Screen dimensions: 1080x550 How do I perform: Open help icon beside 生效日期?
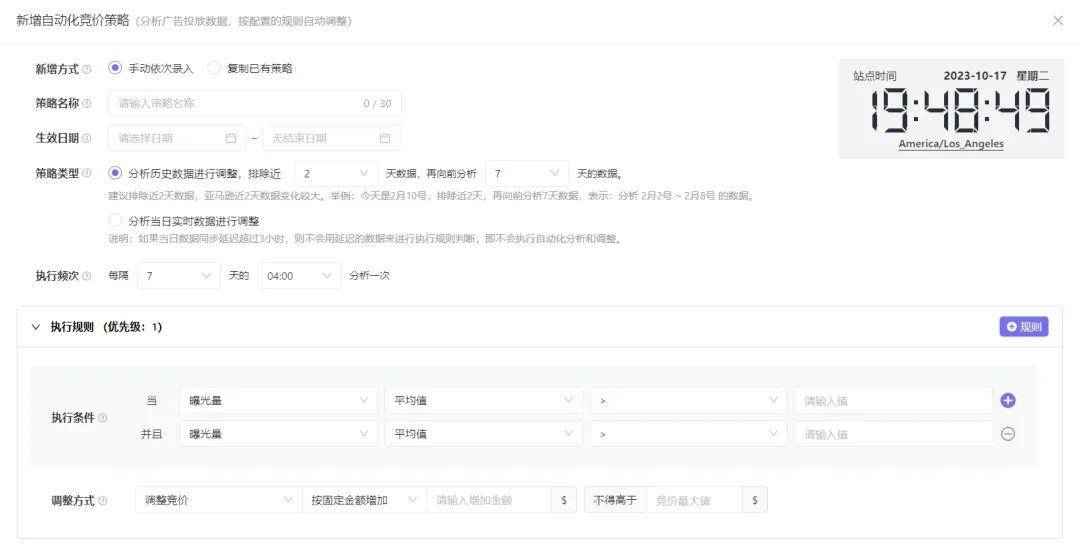tap(87, 138)
